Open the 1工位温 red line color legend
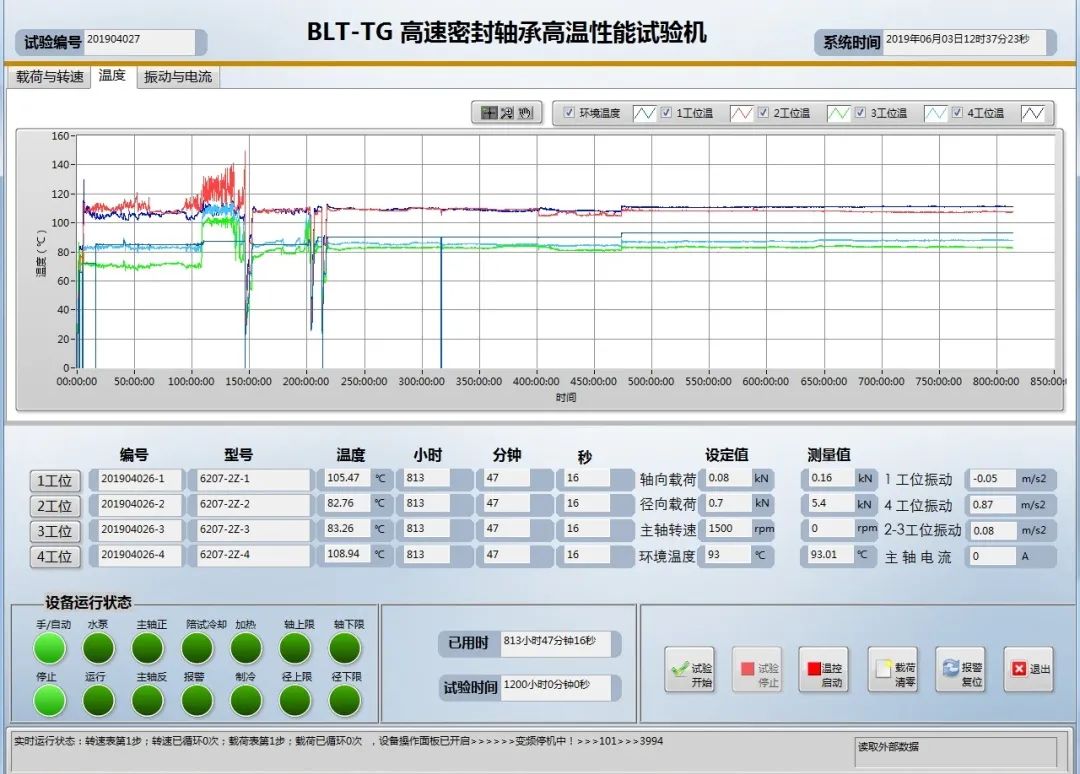 (x=741, y=113)
